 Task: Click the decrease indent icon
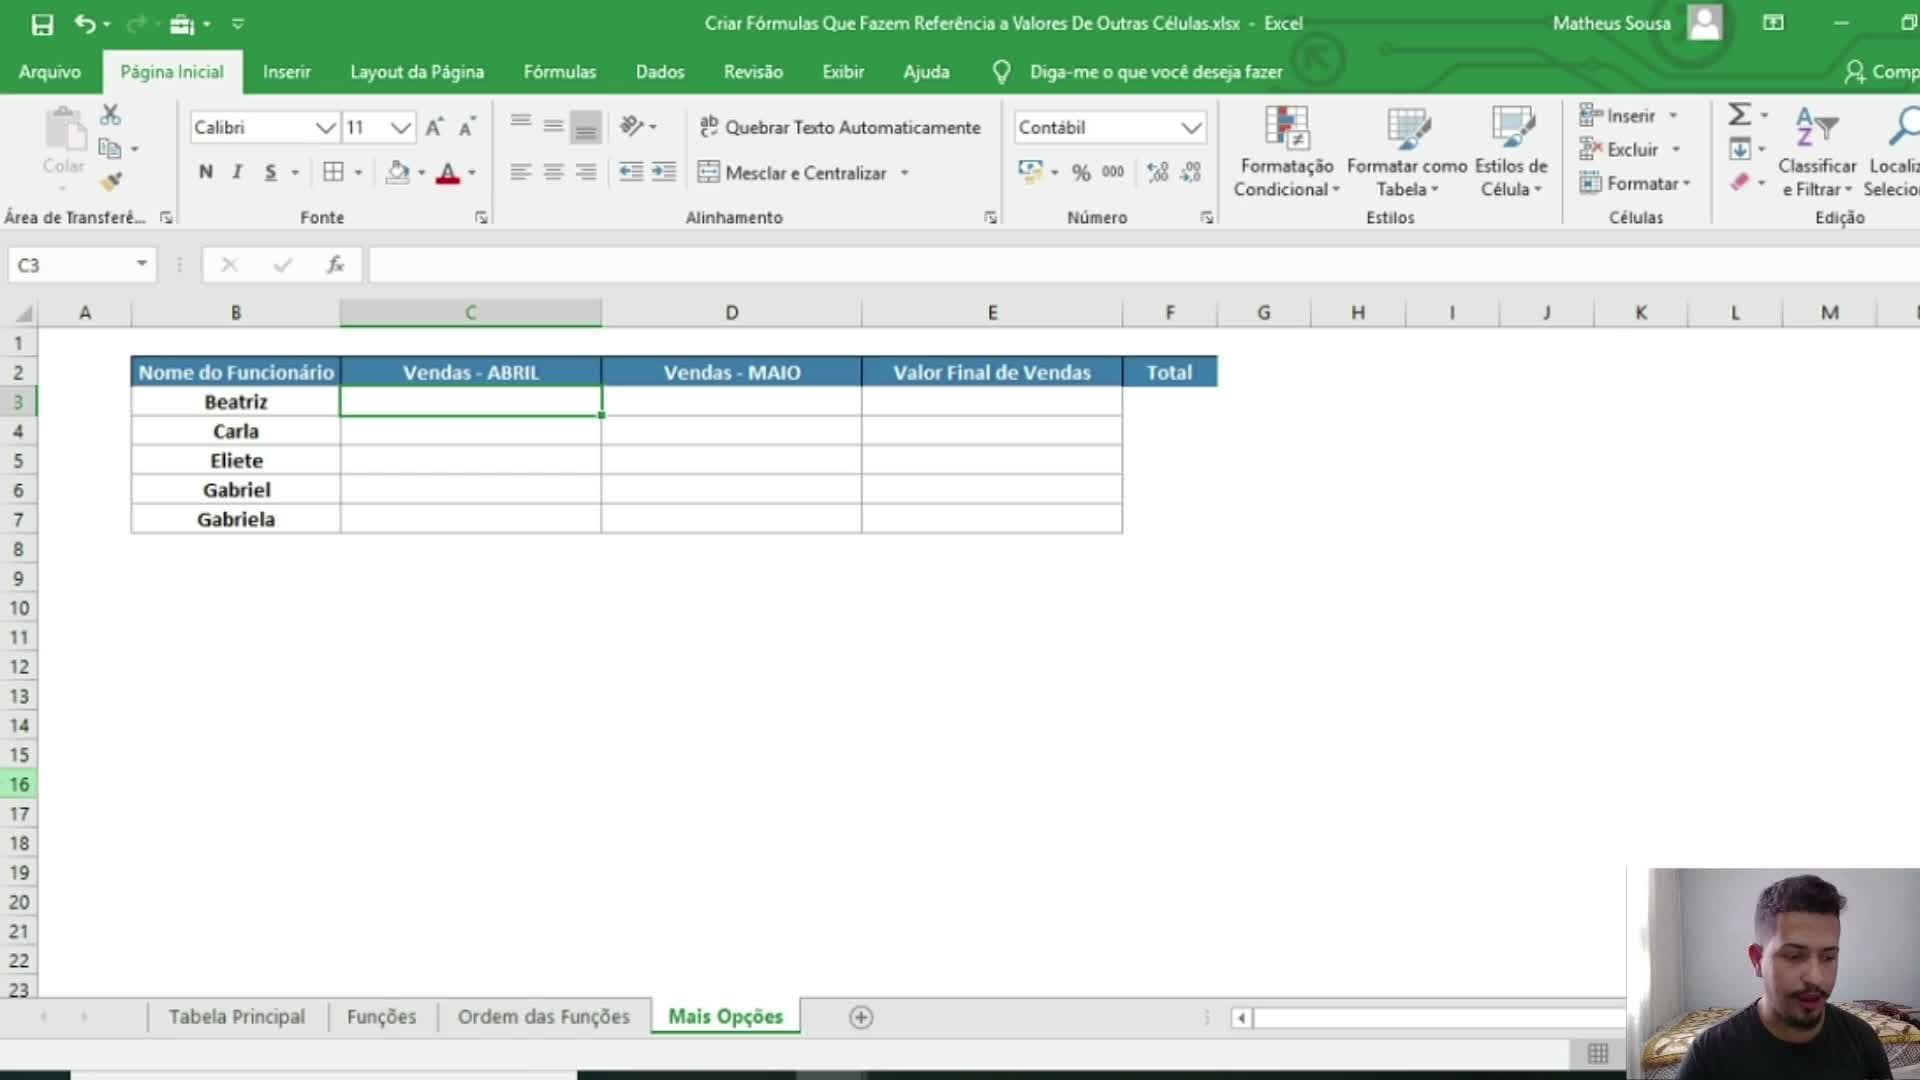[x=631, y=172]
